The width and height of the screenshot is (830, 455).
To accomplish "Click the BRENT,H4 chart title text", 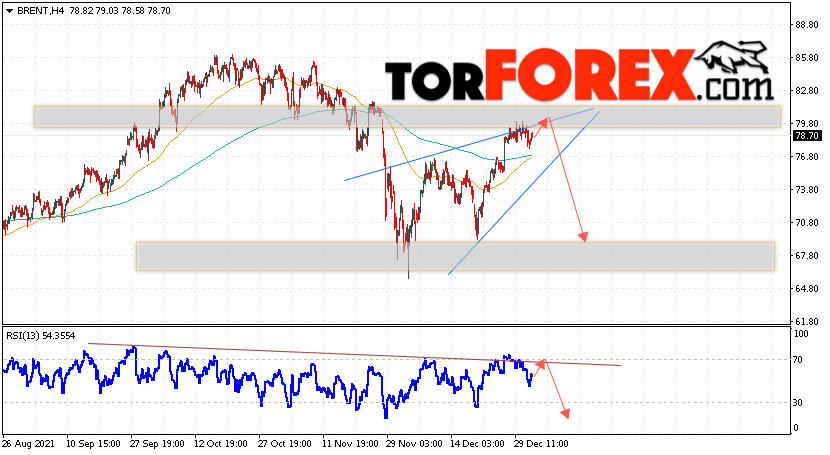I will pyautogui.click(x=41, y=11).
